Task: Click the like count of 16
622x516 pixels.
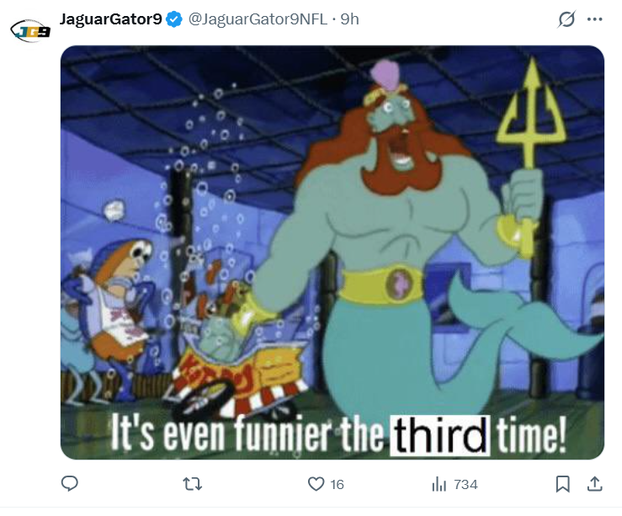Action: pyautogui.click(x=337, y=484)
